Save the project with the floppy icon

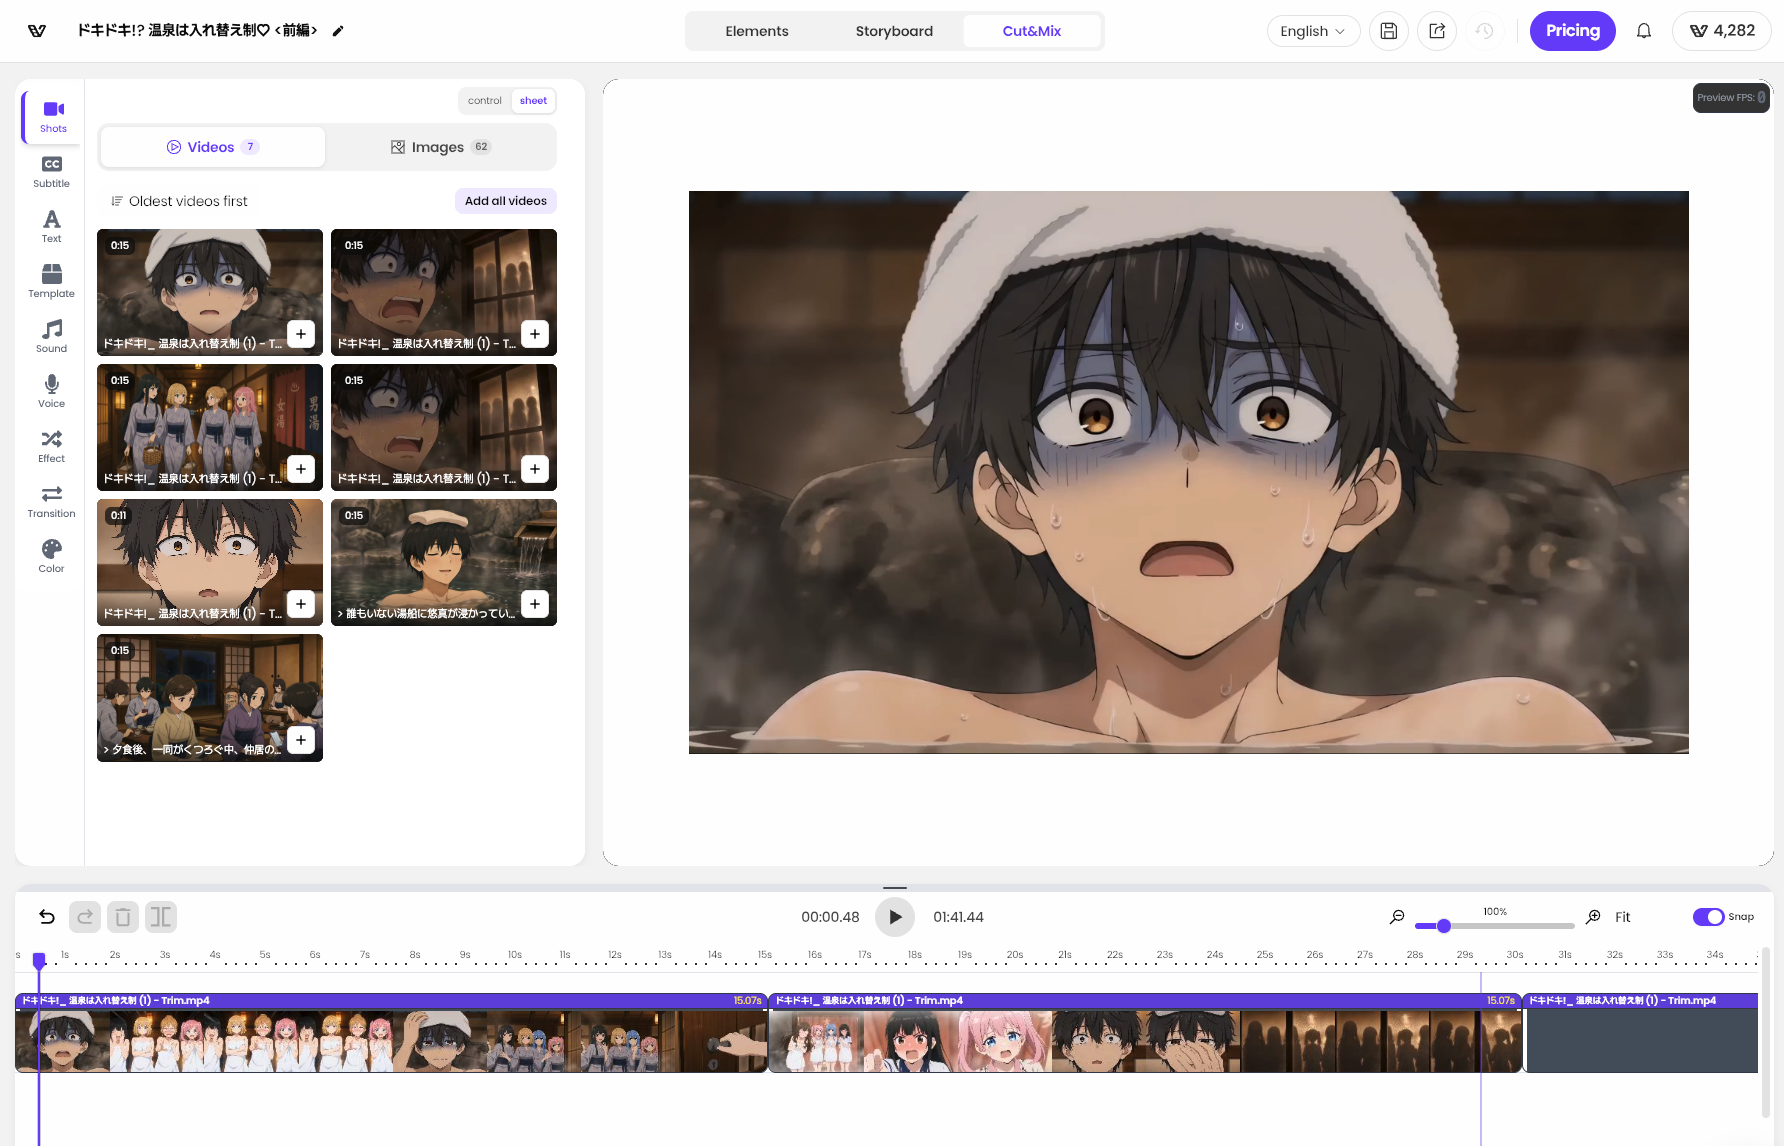pyautogui.click(x=1389, y=31)
